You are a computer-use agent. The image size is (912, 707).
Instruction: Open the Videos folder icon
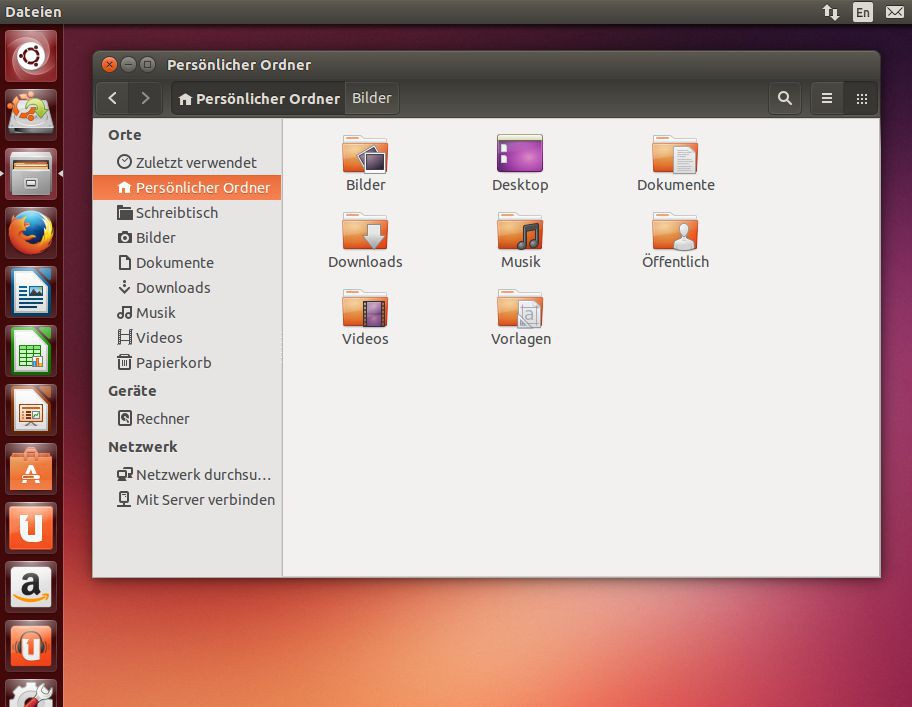point(365,309)
